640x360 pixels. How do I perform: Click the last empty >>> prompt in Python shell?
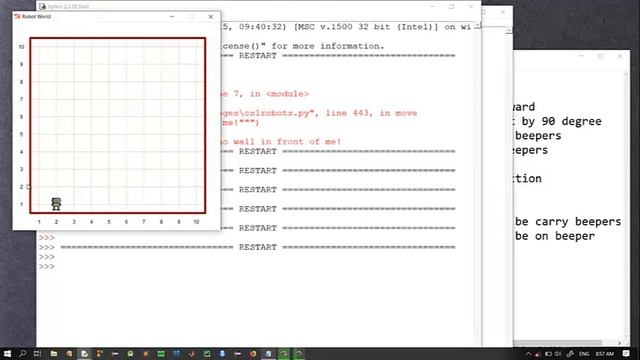pyautogui.click(x=47, y=267)
